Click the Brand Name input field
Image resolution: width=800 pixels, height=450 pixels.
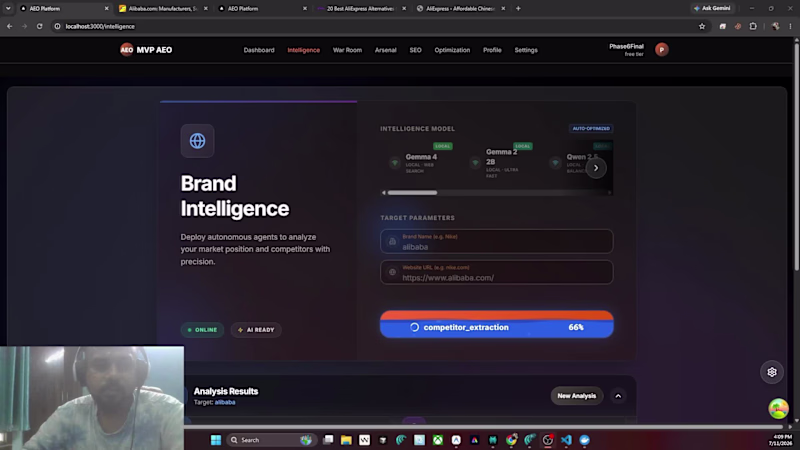(x=496, y=241)
